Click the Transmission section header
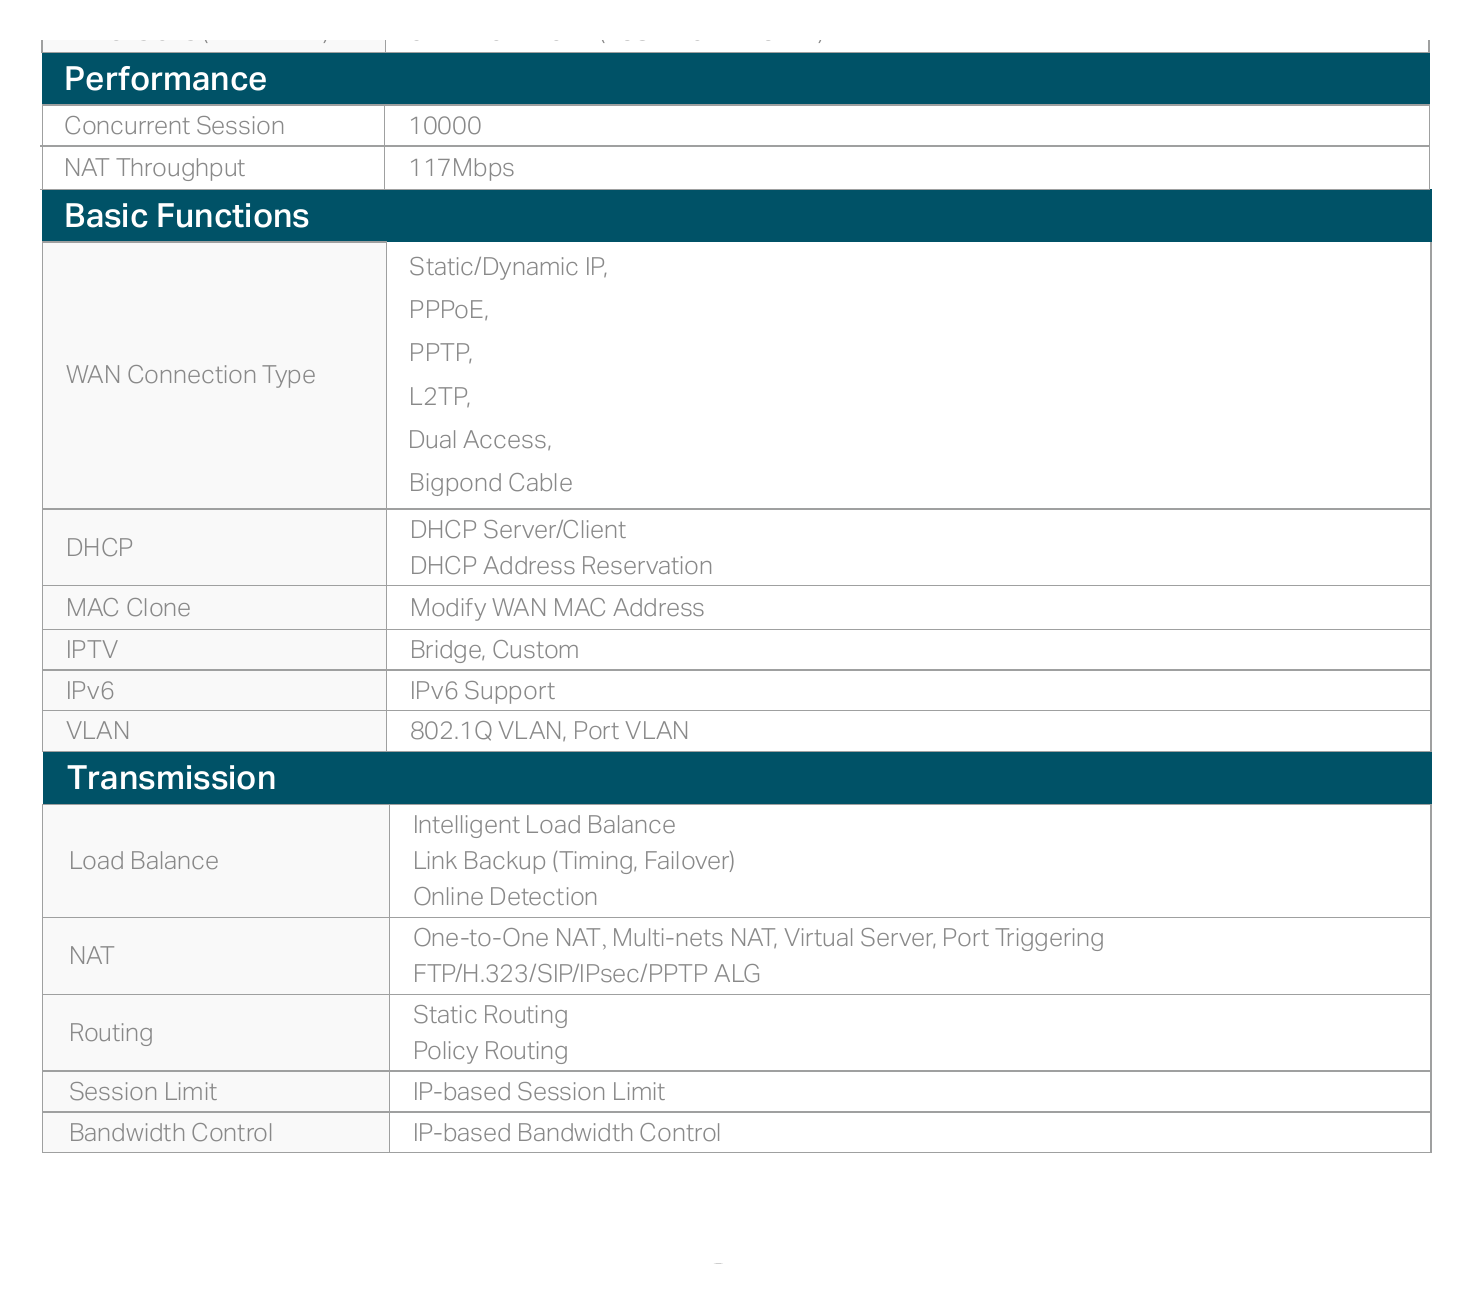This screenshot has width=1472, height=1304. [737, 778]
